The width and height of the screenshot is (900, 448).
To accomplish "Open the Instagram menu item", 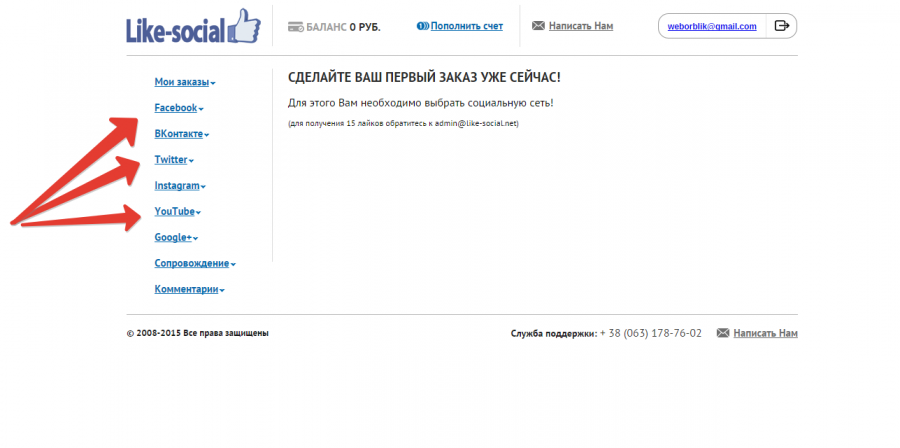I will pyautogui.click(x=177, y=186).
